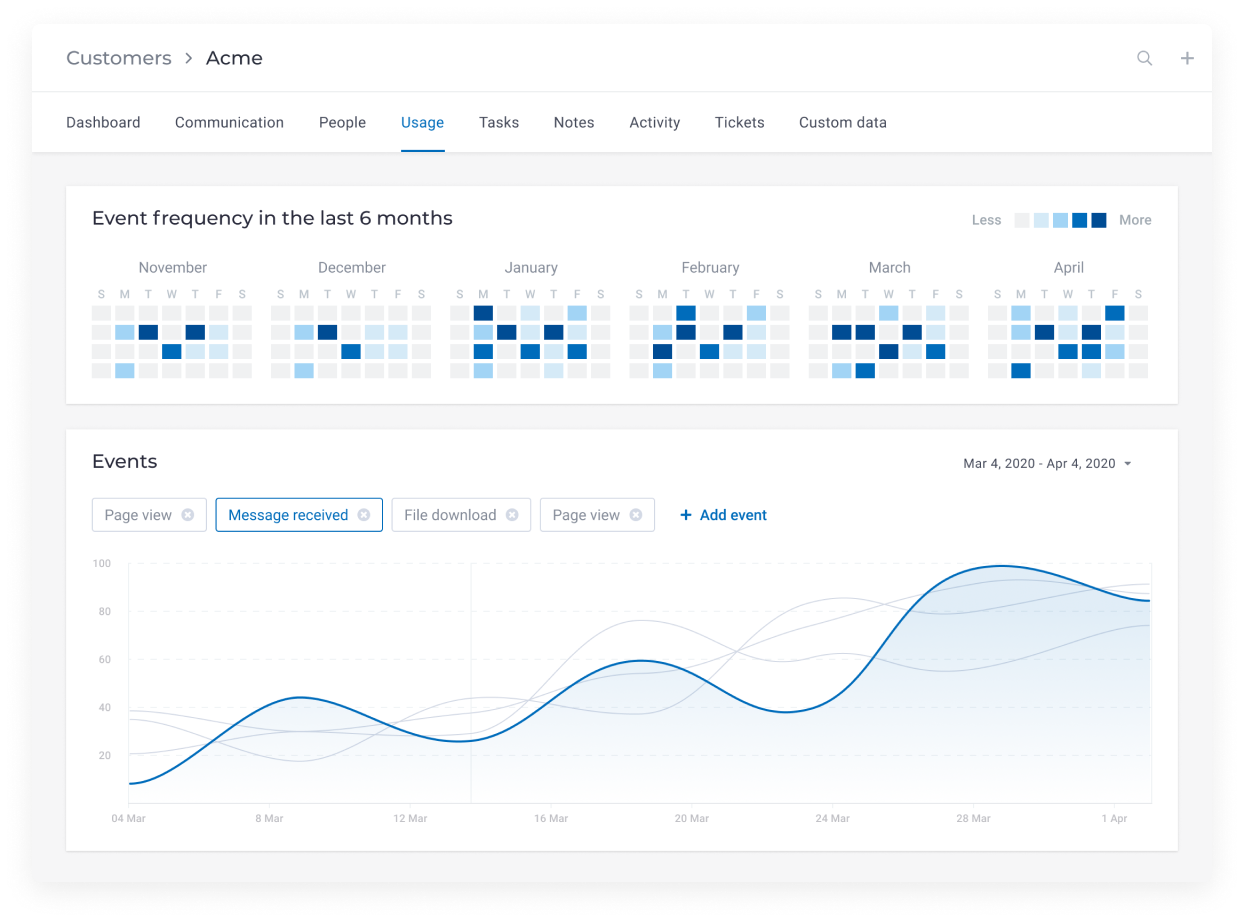Go to the Custom data tab
This screenshot has width=1244, height=922.
pyautogui.click(x=842, y=122)
